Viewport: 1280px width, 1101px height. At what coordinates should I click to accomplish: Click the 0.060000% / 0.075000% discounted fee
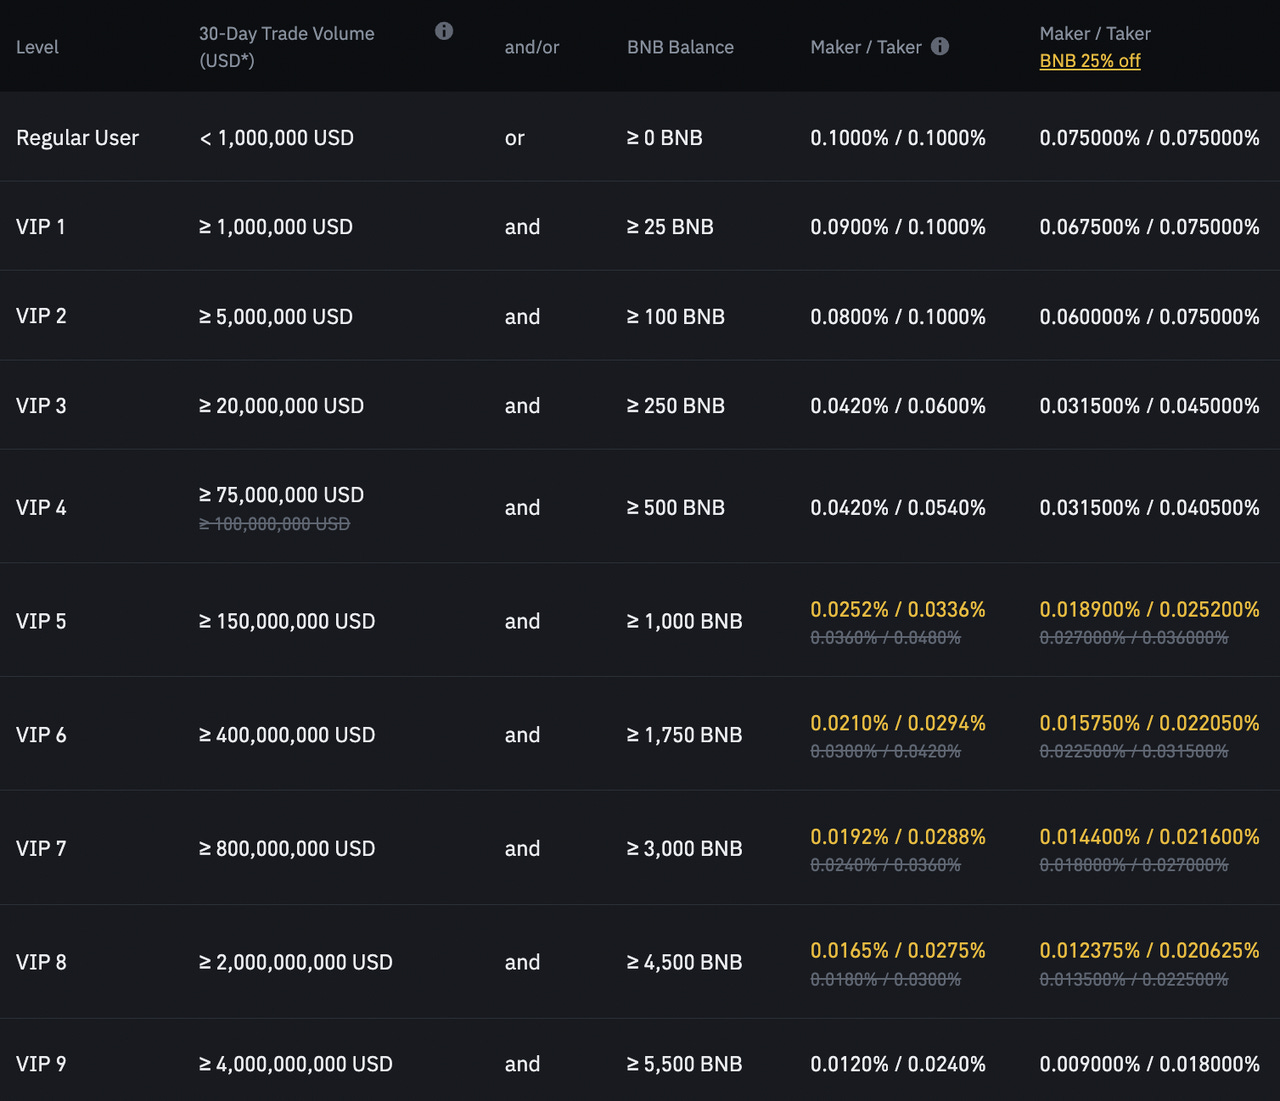tap(1150, 317)
